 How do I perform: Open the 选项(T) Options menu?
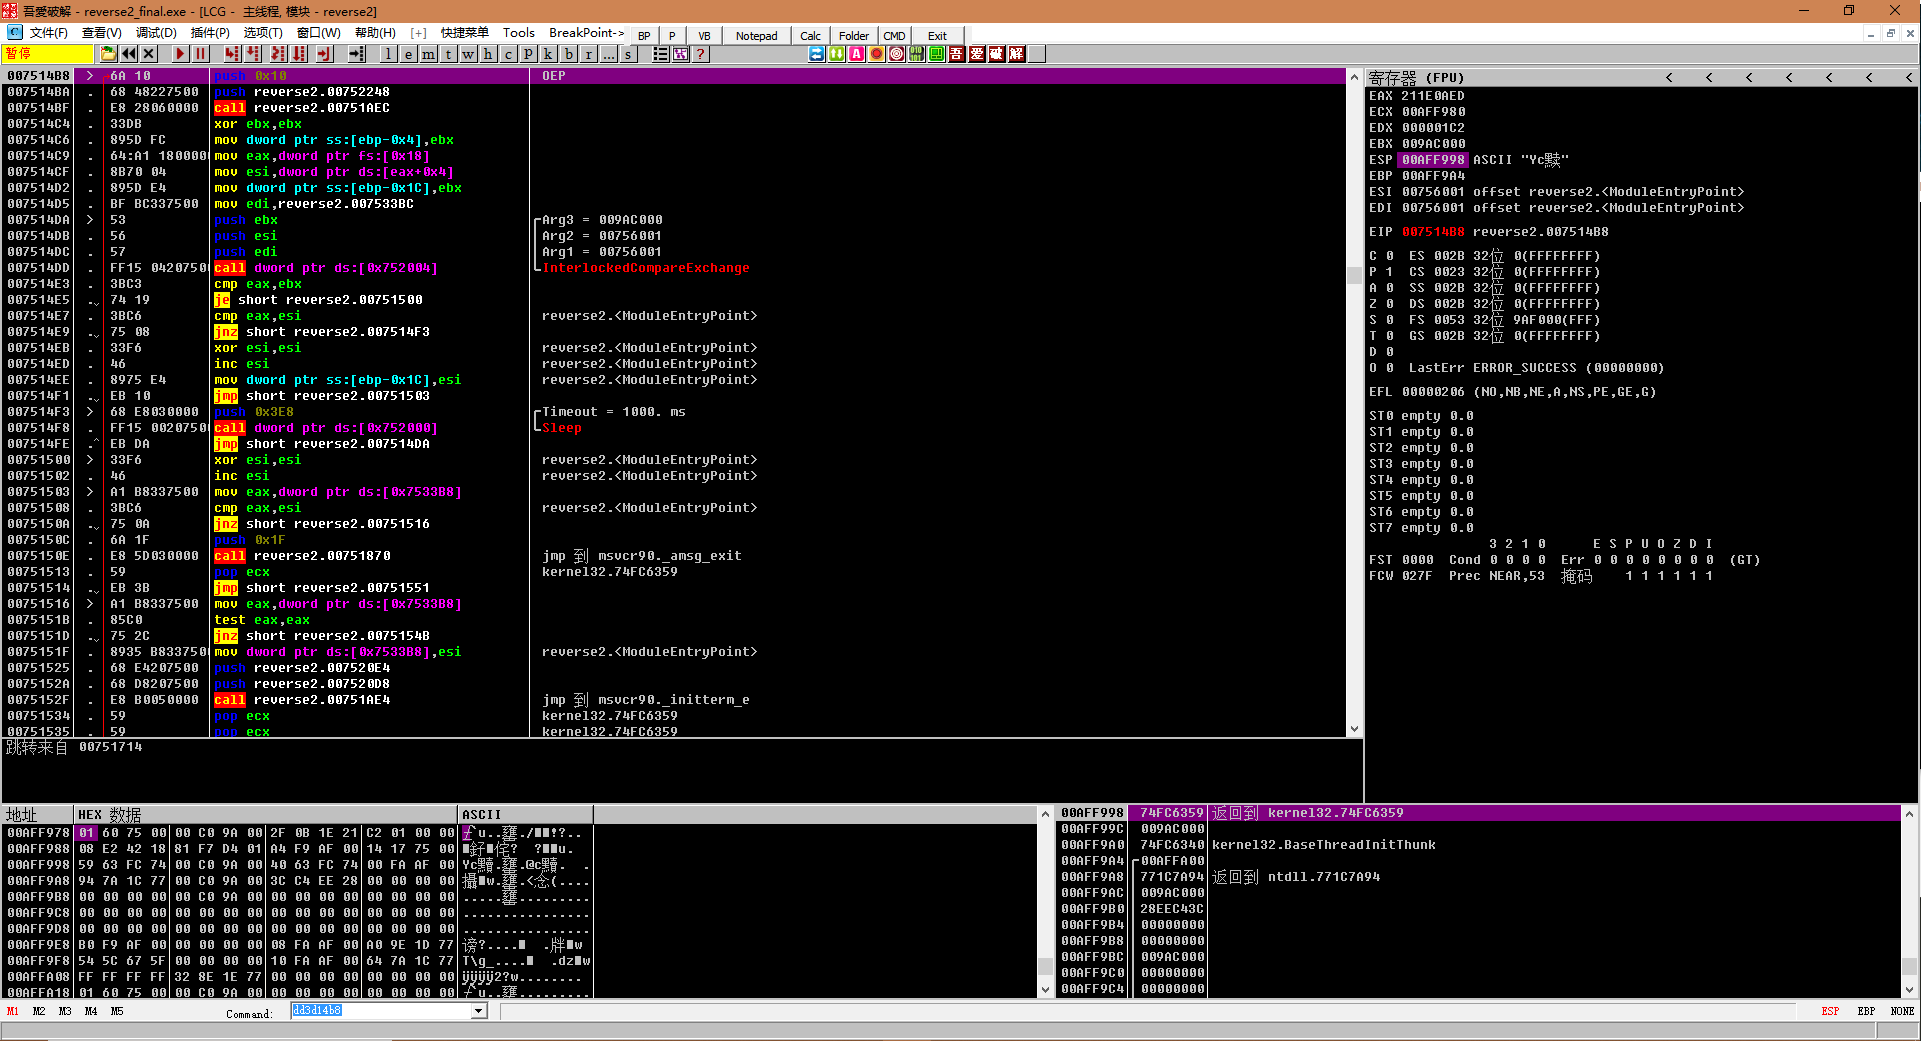(x=263, y=33)
